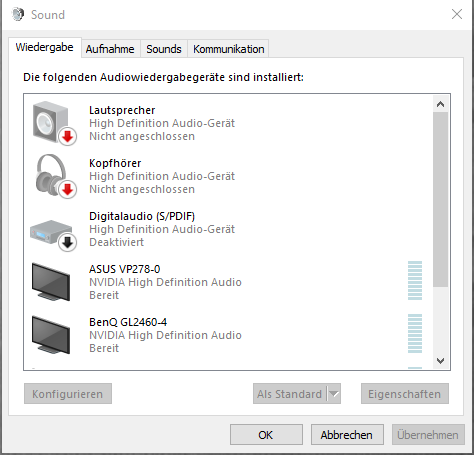Screen dimensions: 474x455
Task: Select the ASUS VP278-0 monitor icon
Action: (x=51, y=282)
